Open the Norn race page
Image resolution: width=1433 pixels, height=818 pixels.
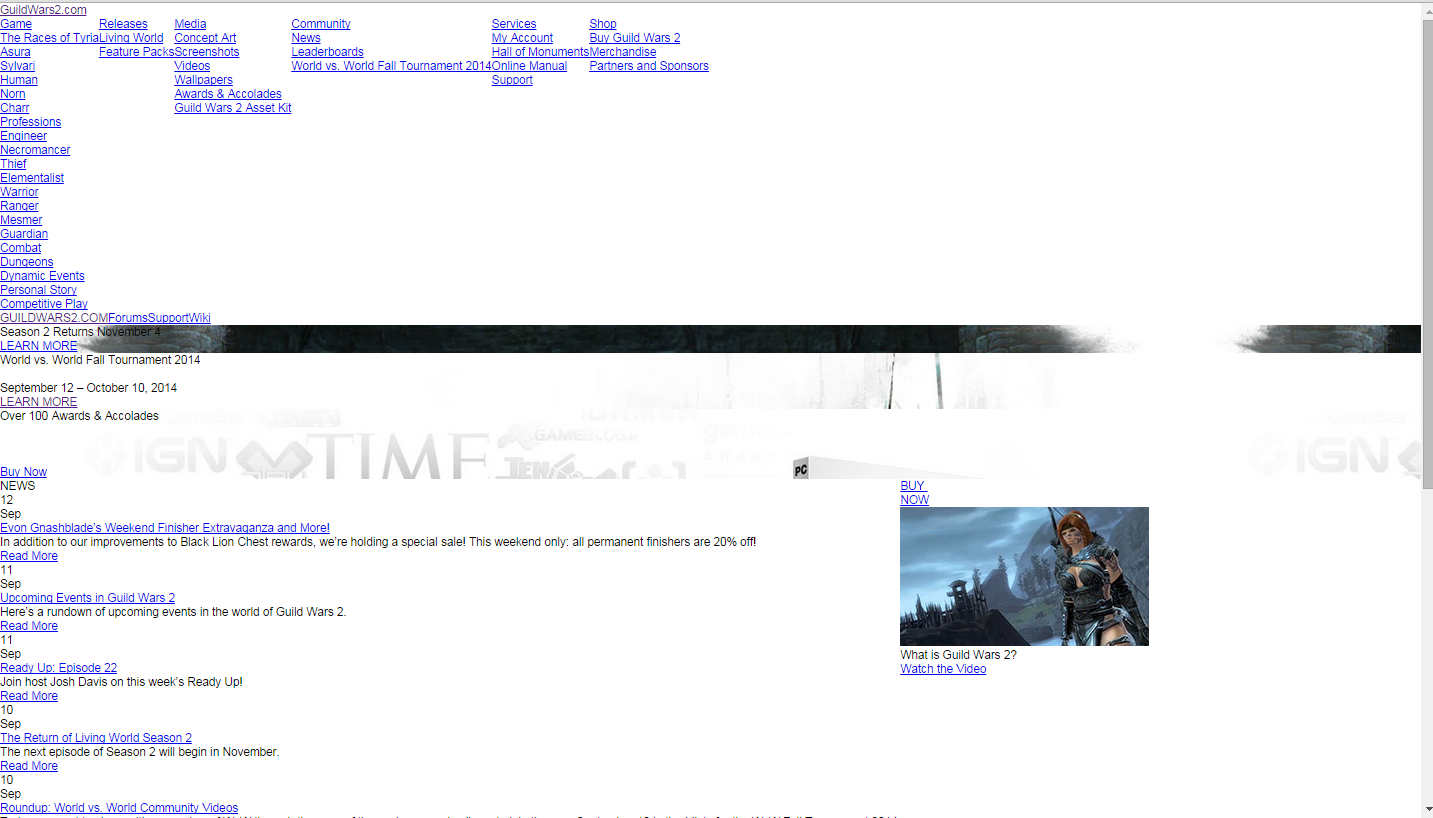[13, 94]
